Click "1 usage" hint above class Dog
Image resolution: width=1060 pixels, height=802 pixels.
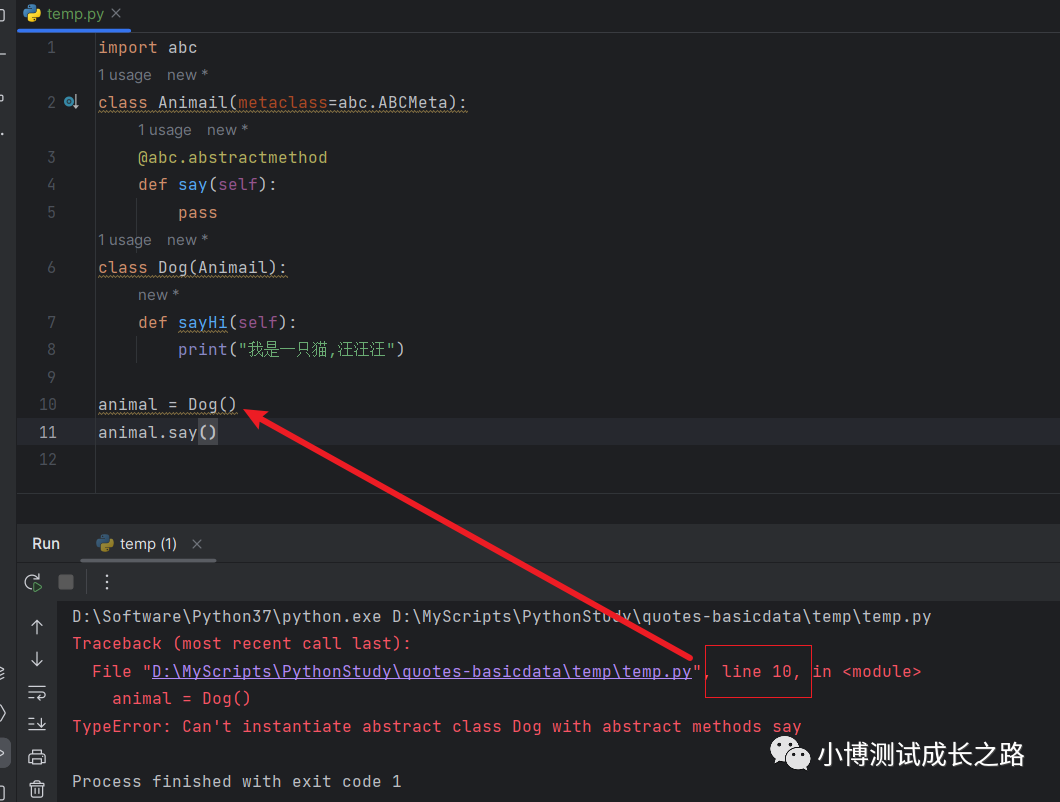pos(125,240)
